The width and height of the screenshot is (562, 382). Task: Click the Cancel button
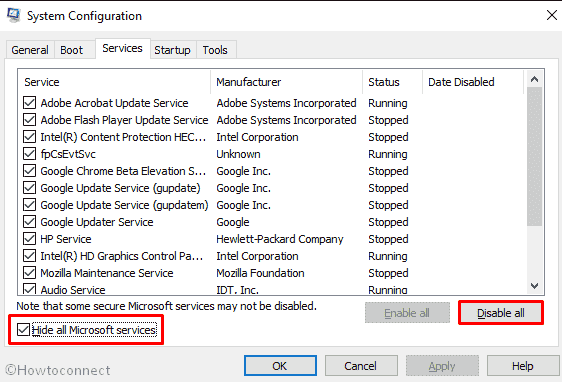[361, 366]
